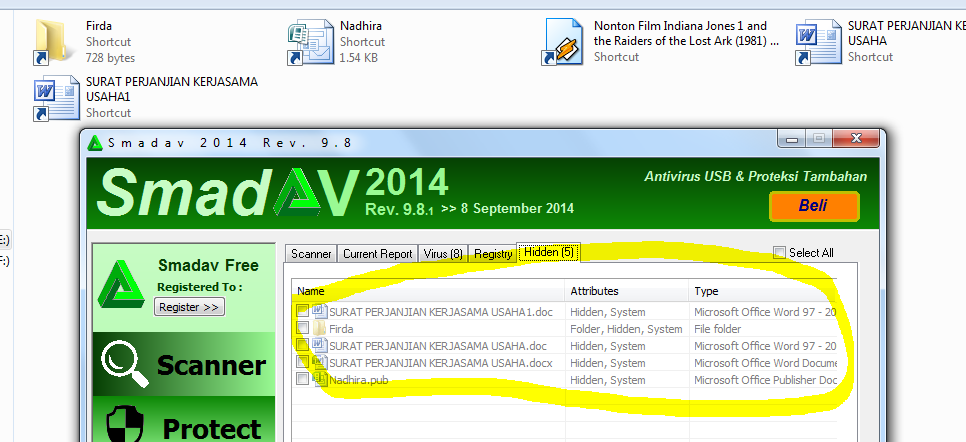The width and height of the screenshot is (966, 442).
Task: Open the Scanner section in sidebar
Action: point(184,364)
